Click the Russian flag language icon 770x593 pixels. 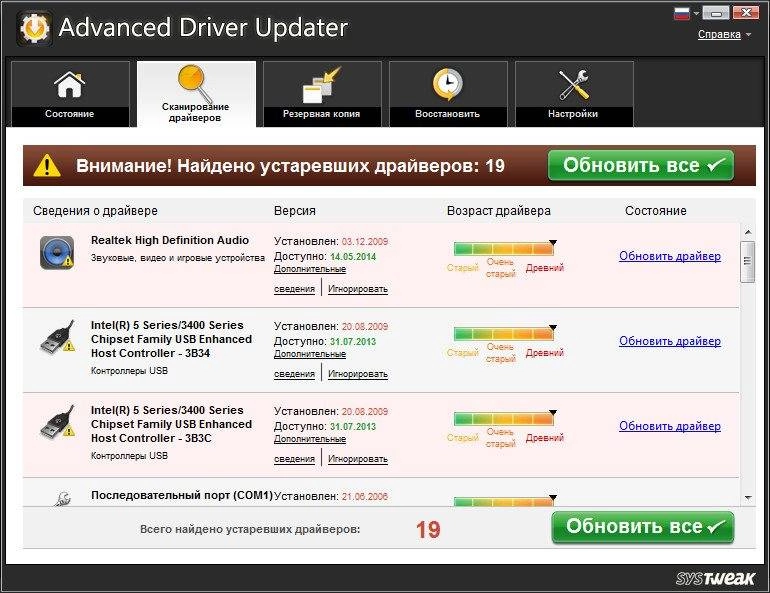(682, 13)
